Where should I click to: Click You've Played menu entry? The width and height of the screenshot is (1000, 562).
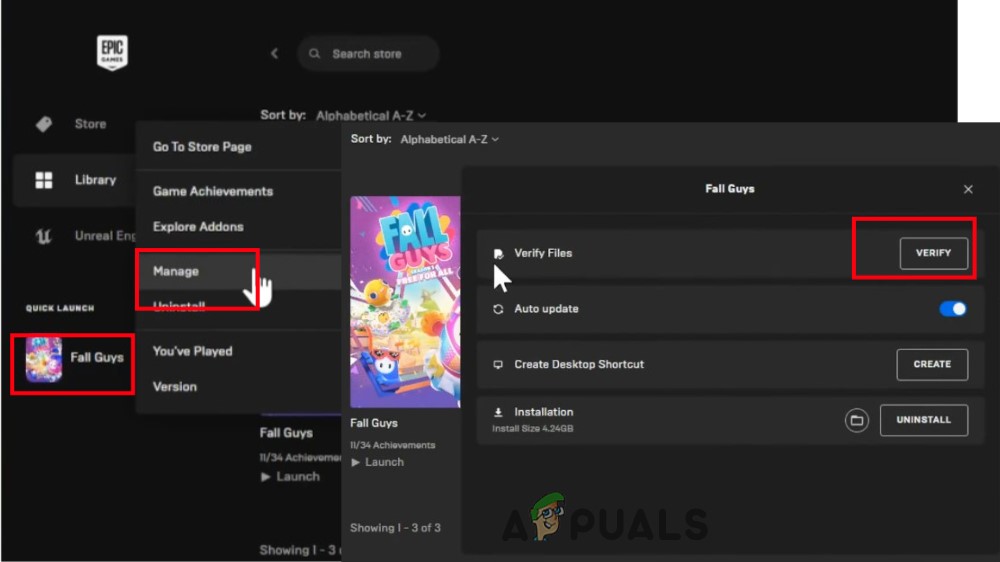[193, 351]
